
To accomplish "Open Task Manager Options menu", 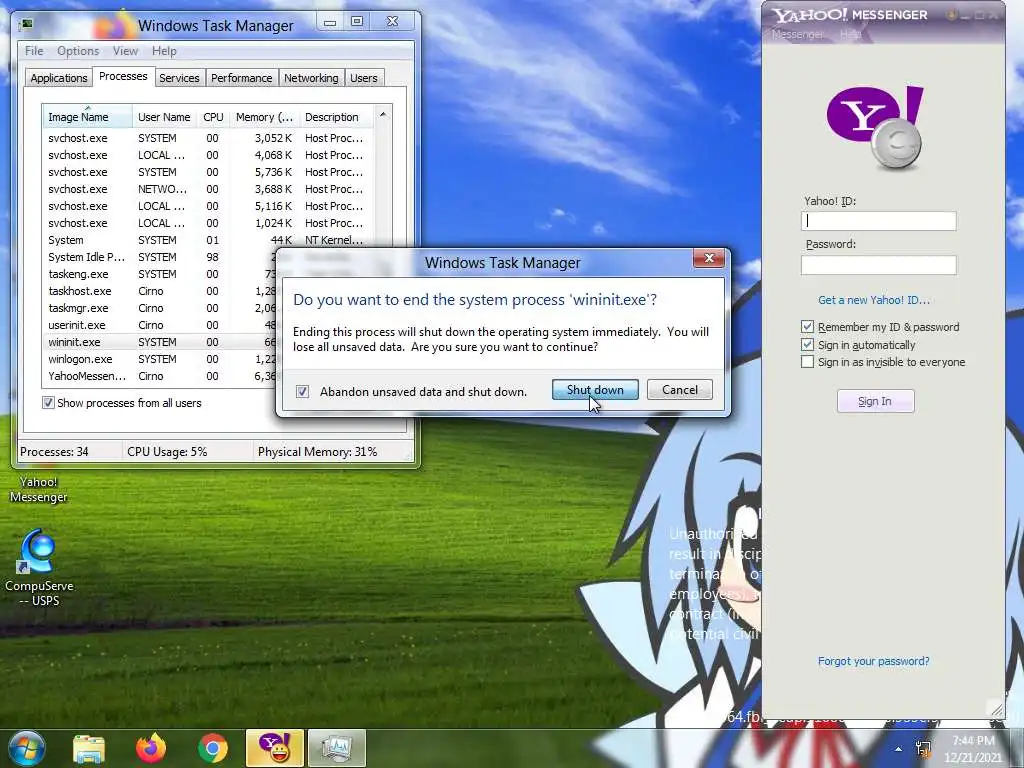I will coord(78,51).
